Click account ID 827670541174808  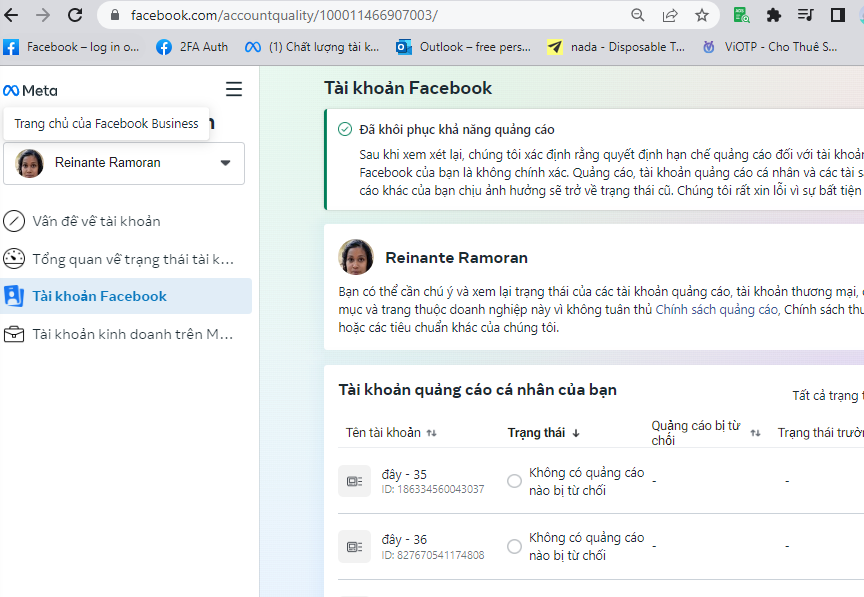(x=433, y=555)
